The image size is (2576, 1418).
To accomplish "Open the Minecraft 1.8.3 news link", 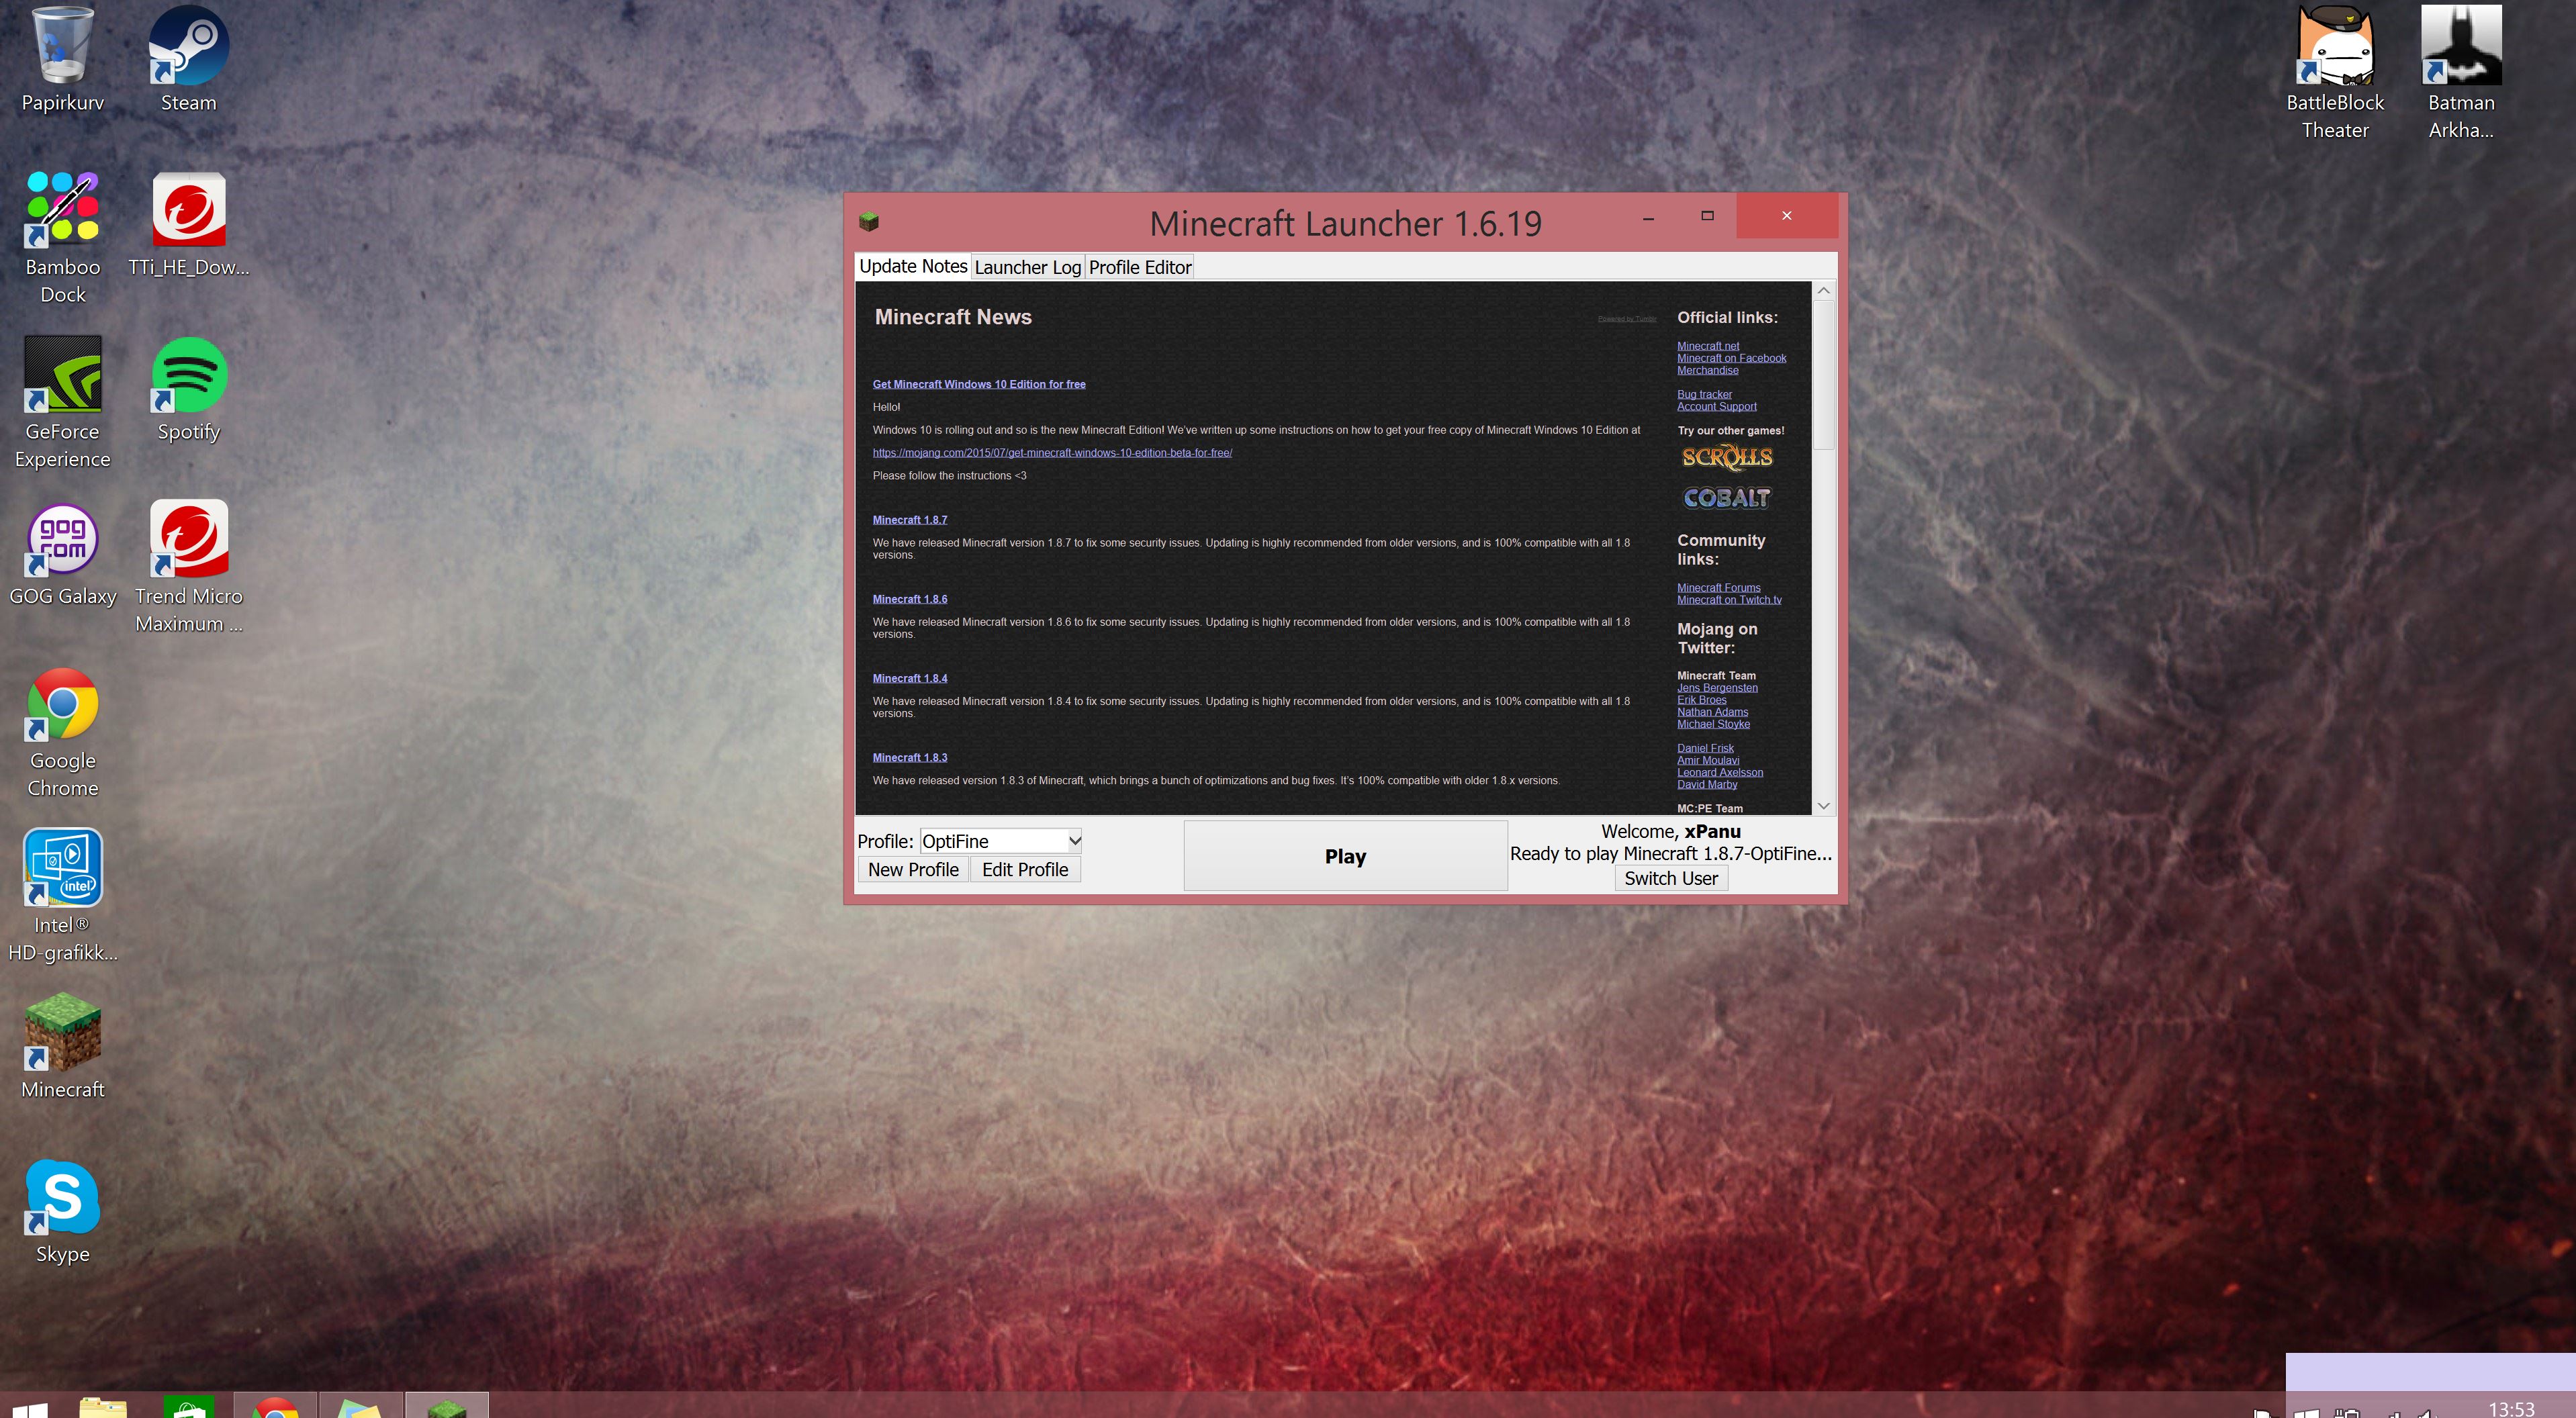I will coord(909,757).
